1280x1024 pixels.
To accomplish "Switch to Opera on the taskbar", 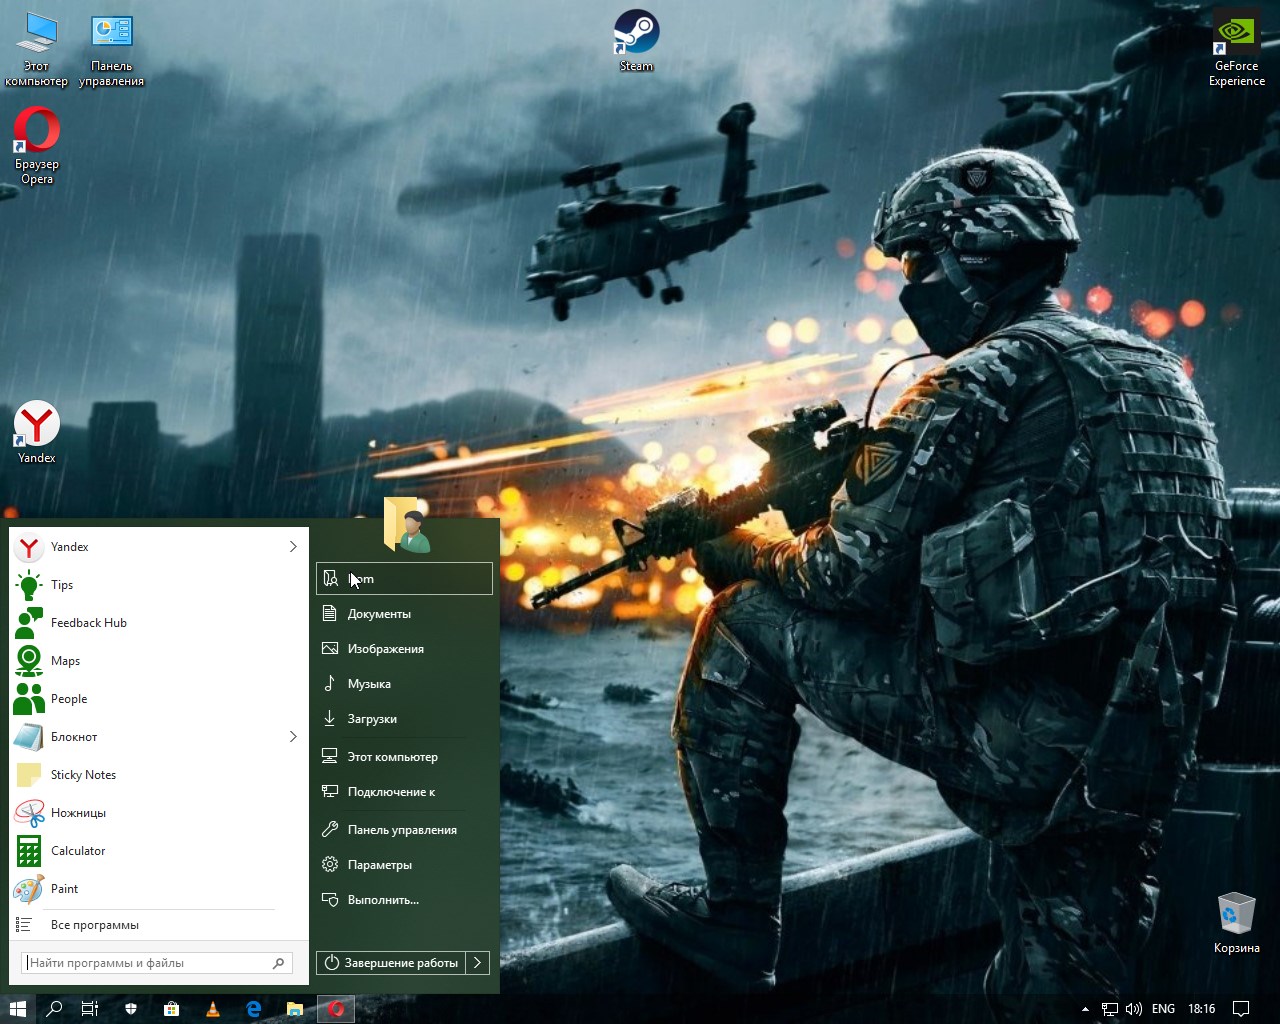I will tap(336, 1009).
